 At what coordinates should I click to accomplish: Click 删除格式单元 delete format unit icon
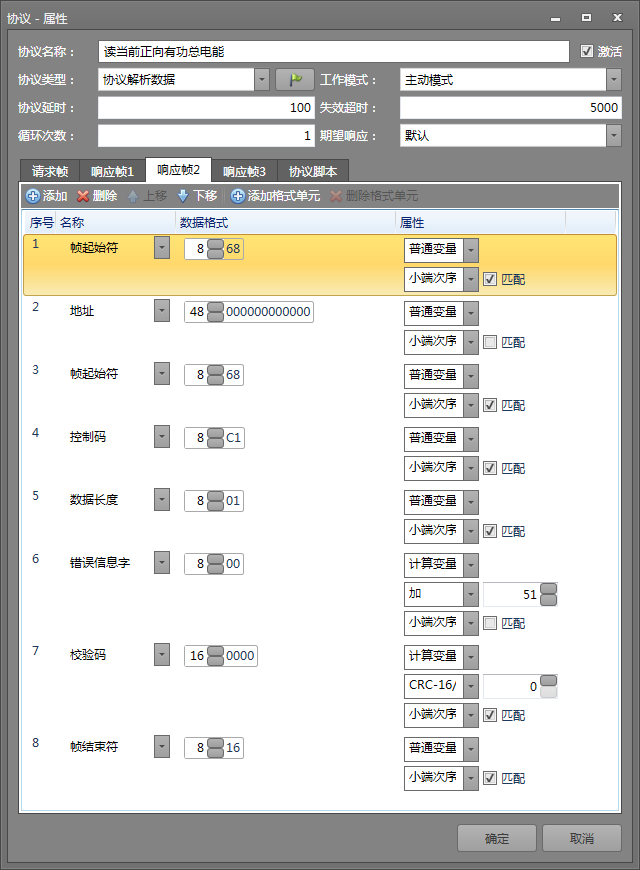[336, 196]
